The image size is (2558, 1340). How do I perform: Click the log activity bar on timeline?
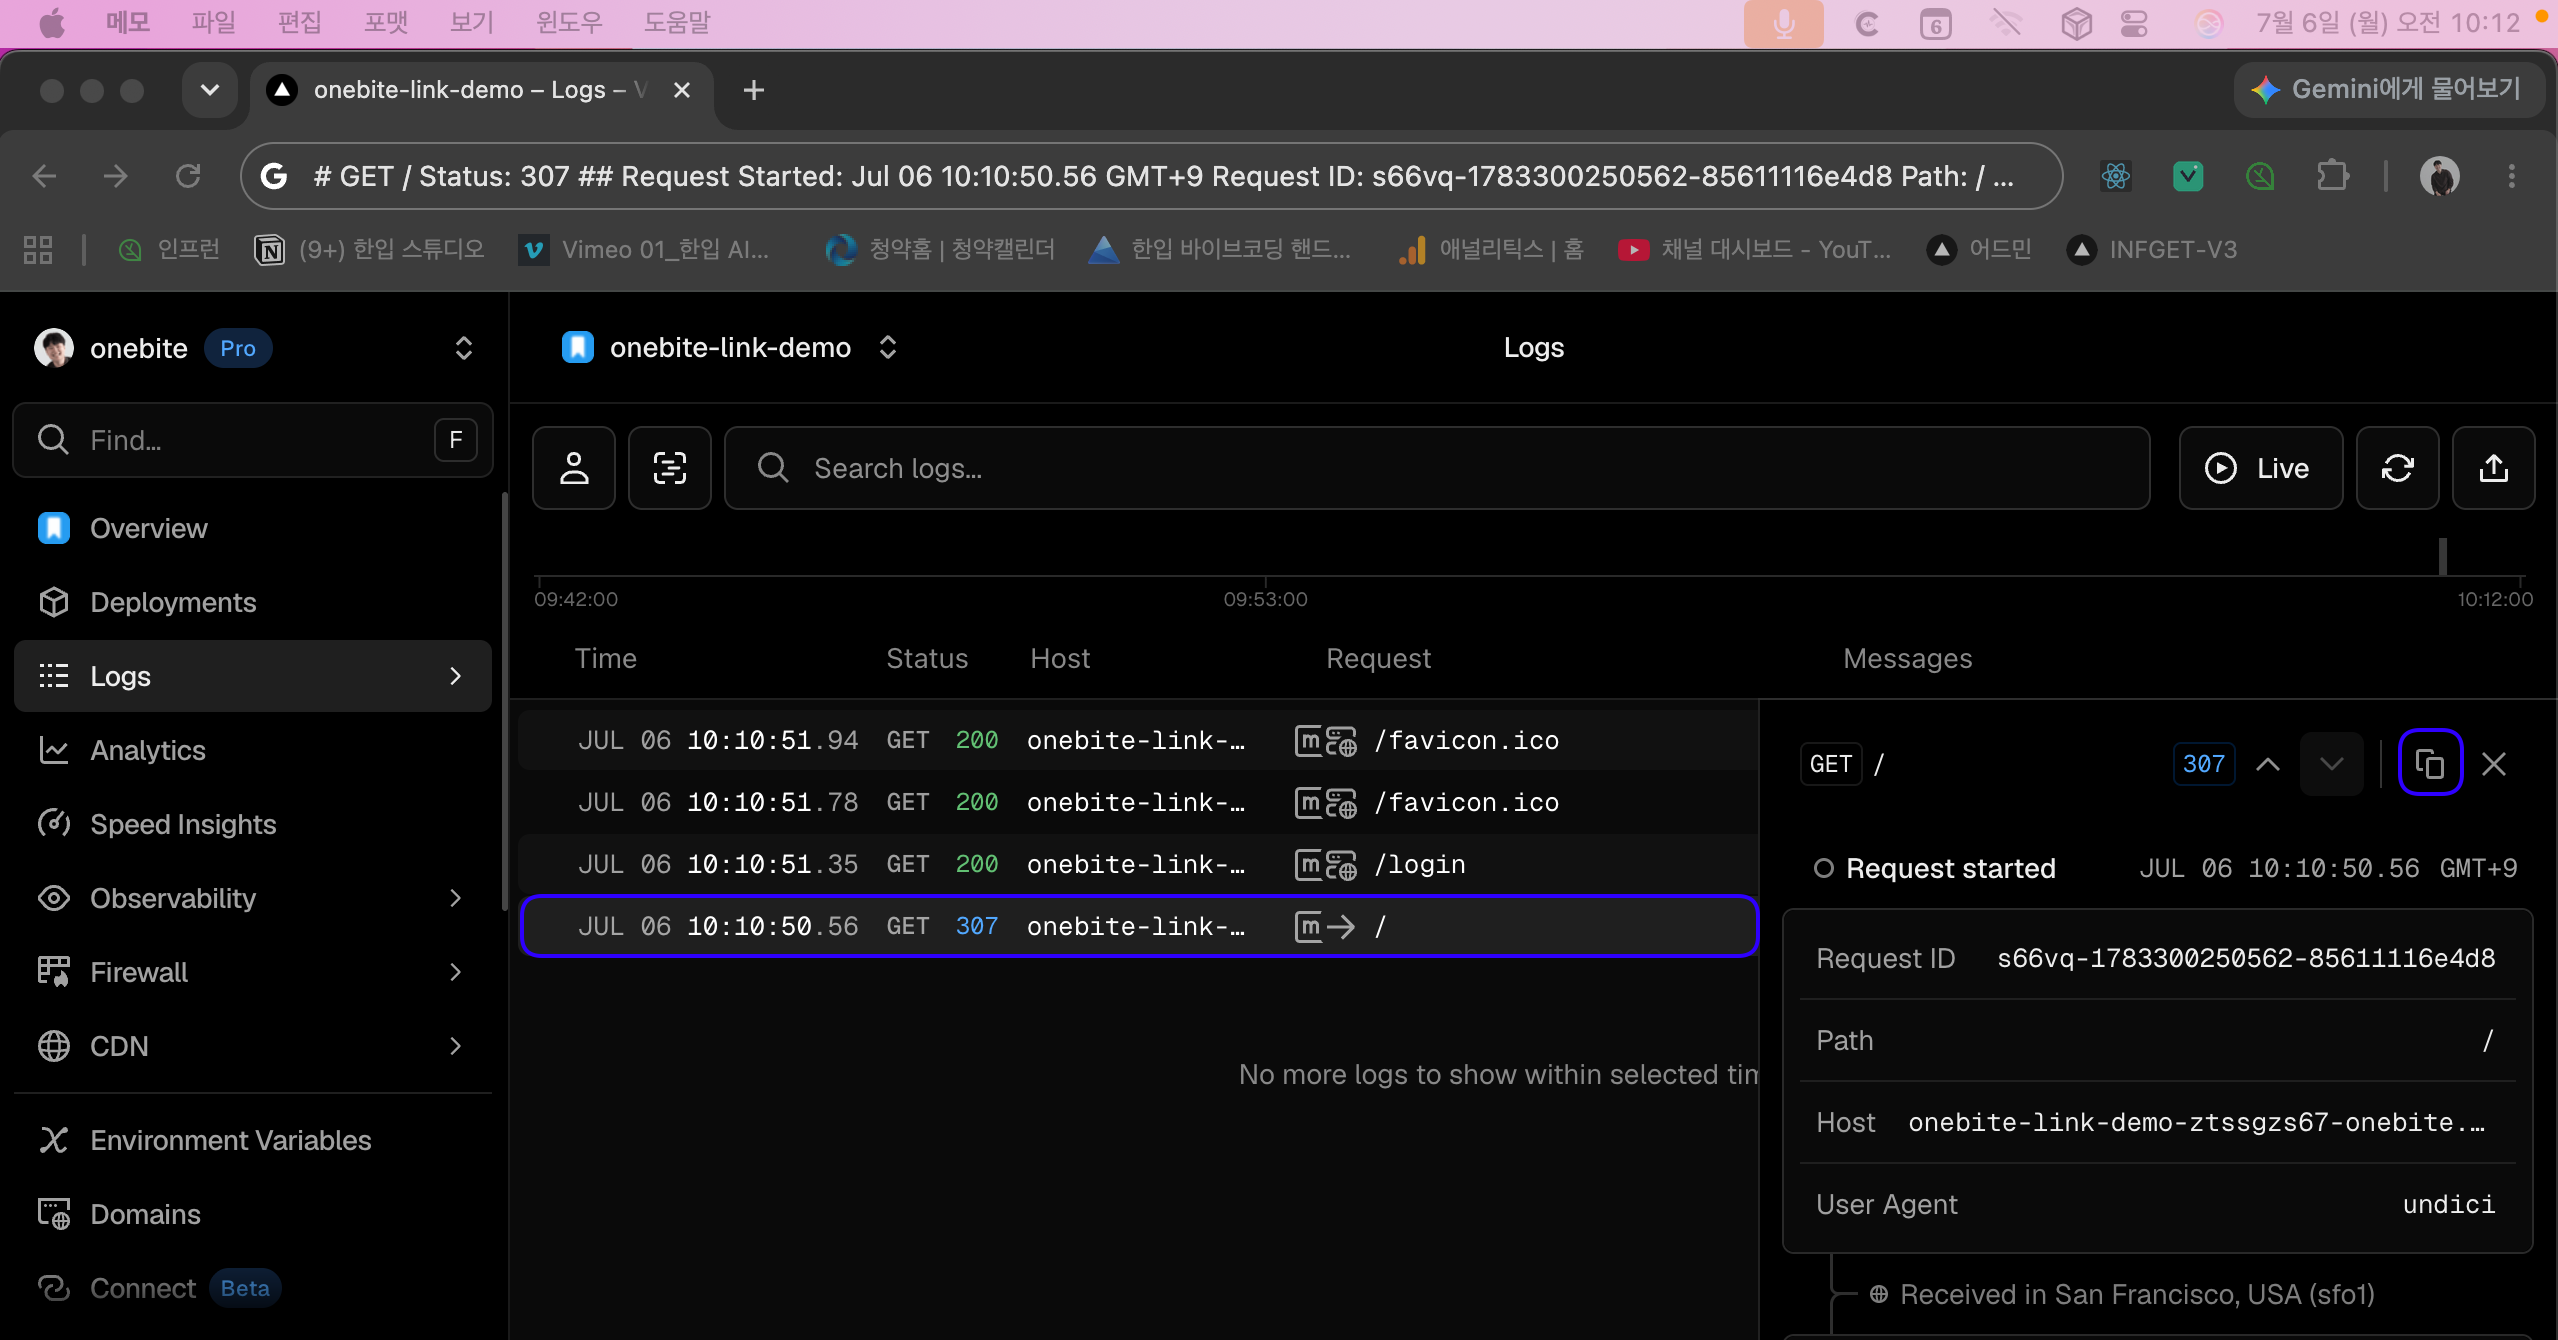click(x=2443, y=556)
